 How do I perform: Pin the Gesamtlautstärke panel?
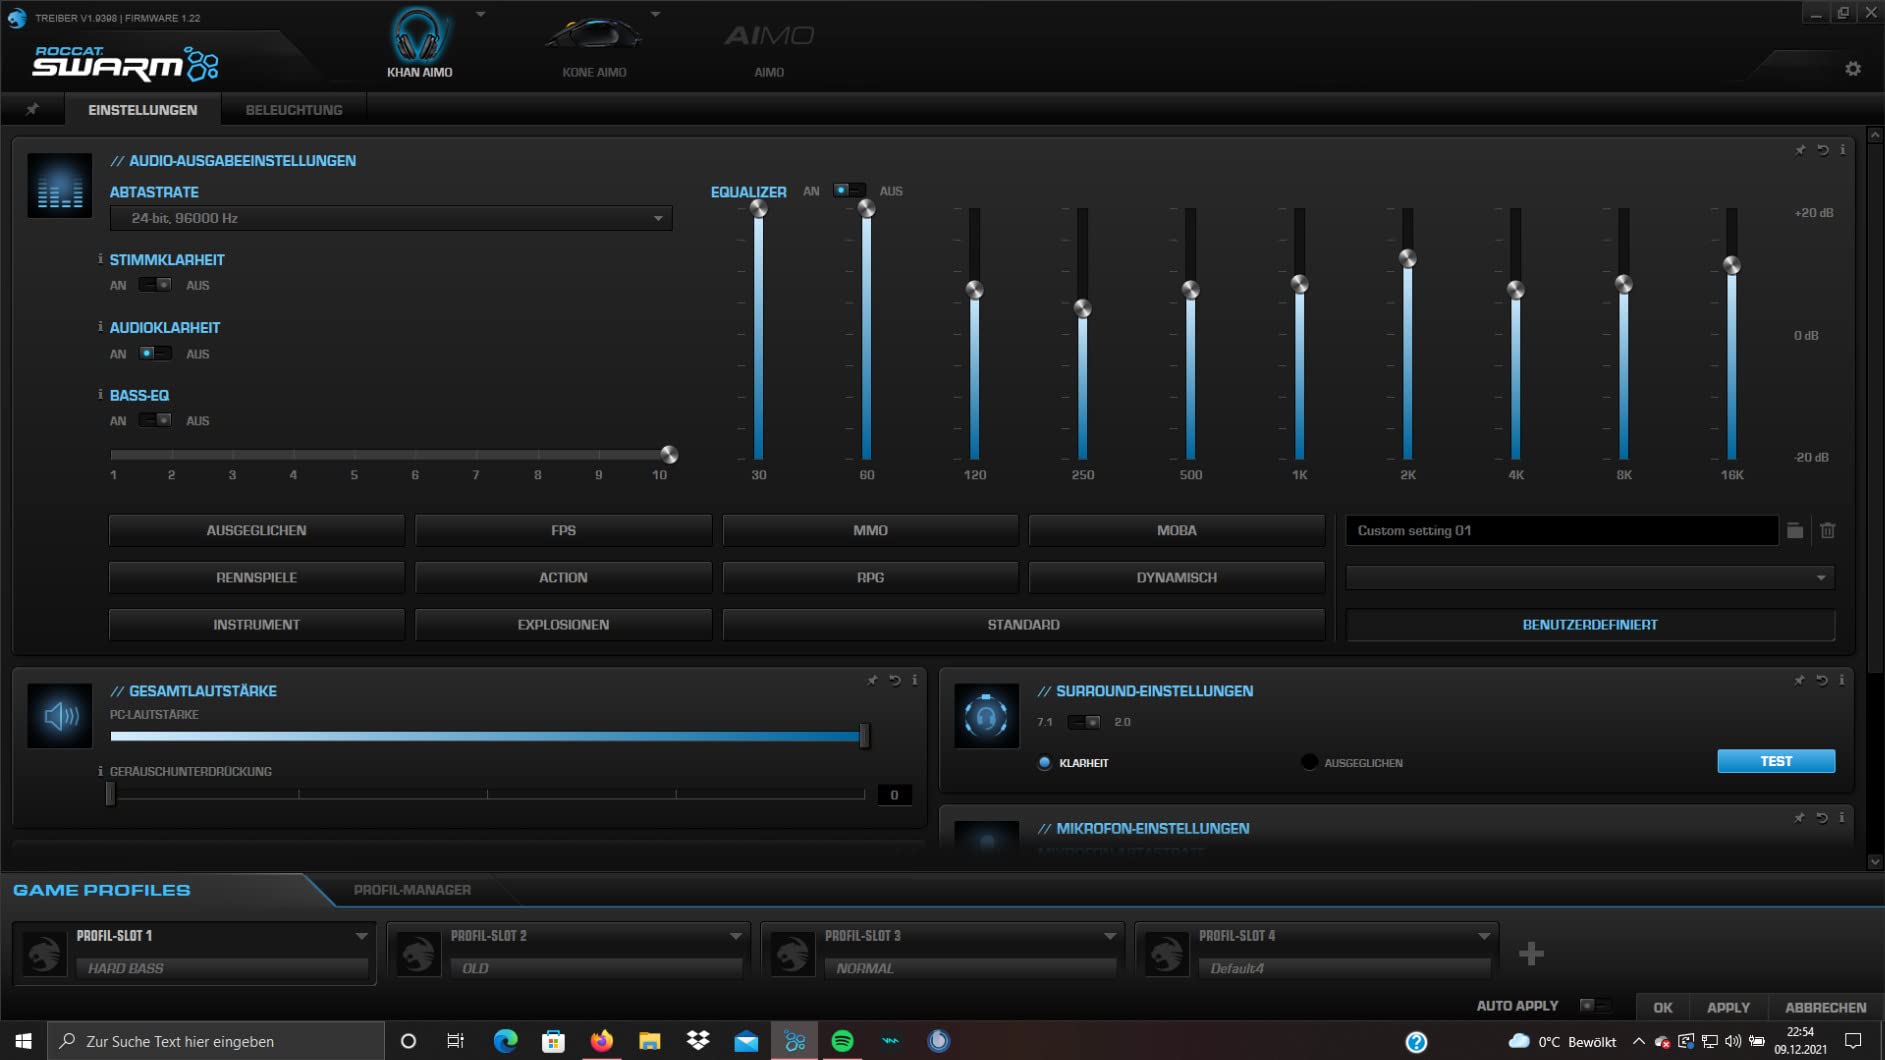click(x=872, y=680)
